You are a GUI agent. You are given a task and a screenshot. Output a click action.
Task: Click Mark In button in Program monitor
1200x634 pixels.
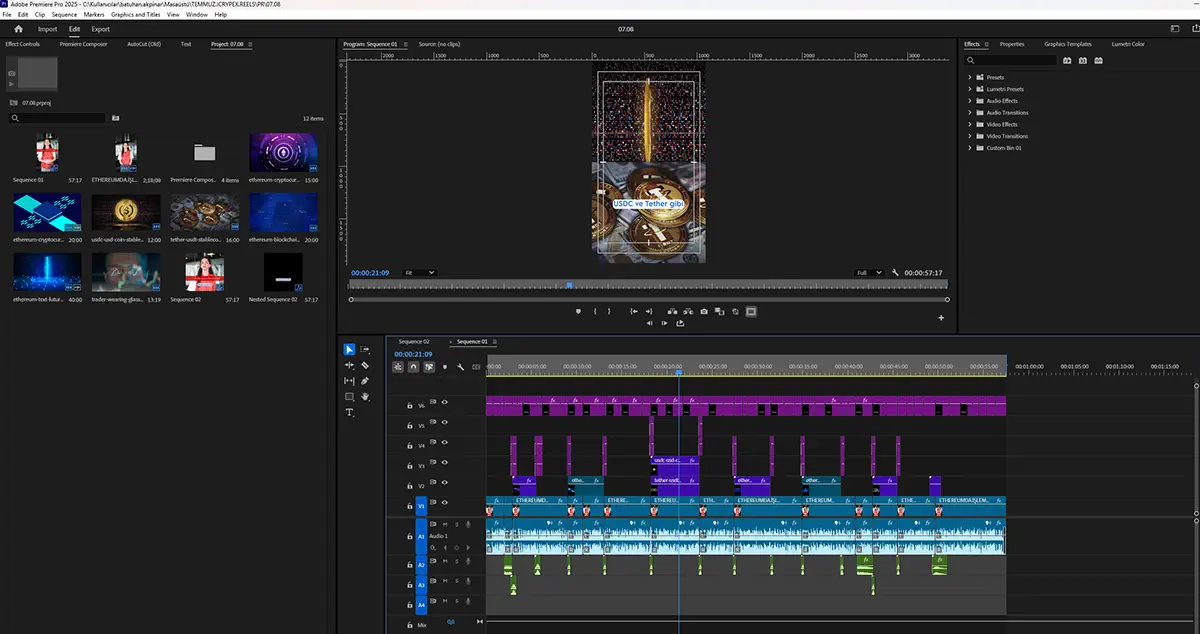pos(595,312)
